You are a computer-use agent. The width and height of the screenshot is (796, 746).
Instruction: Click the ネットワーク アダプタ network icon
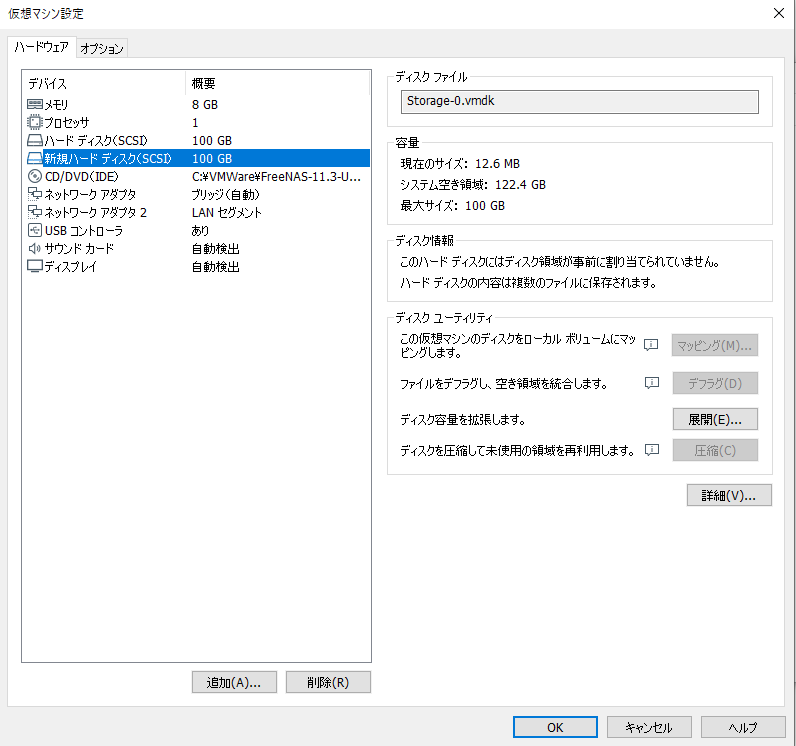pos(35,194)
